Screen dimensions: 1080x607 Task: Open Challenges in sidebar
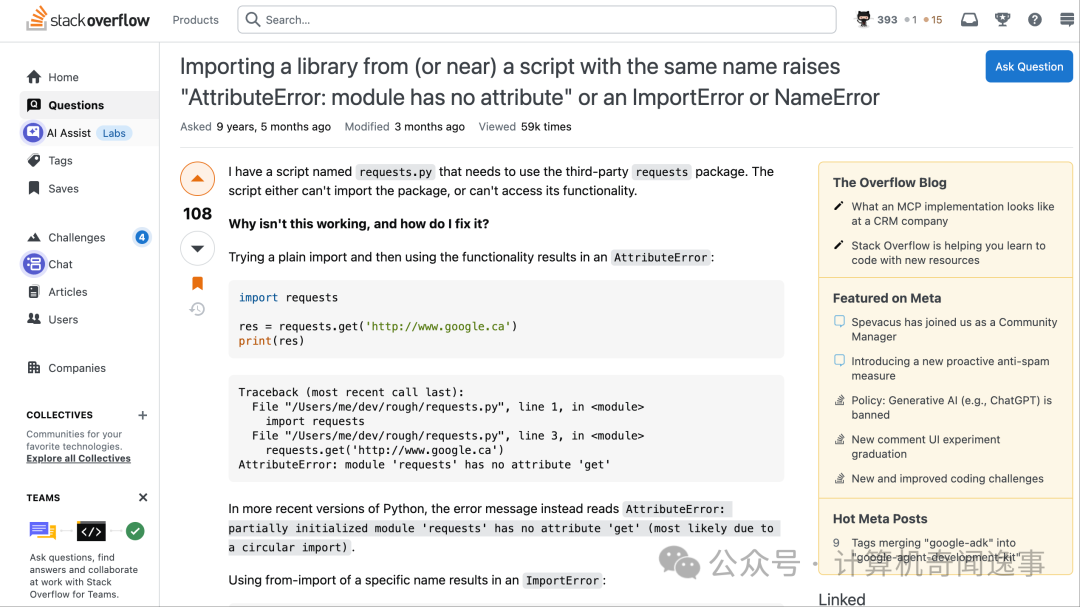[x=76, y=237]
